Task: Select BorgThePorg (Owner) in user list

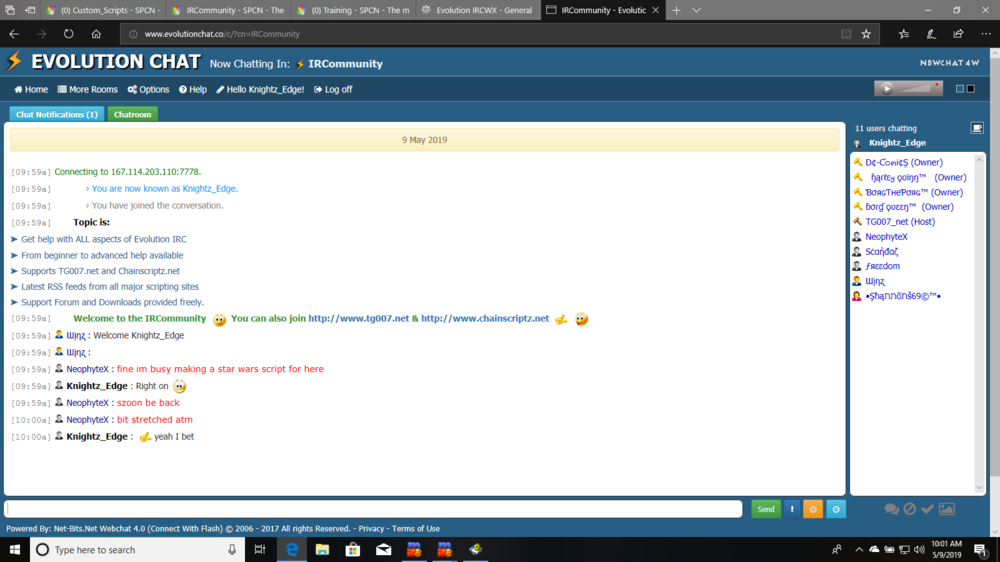Action: [914, 192]
